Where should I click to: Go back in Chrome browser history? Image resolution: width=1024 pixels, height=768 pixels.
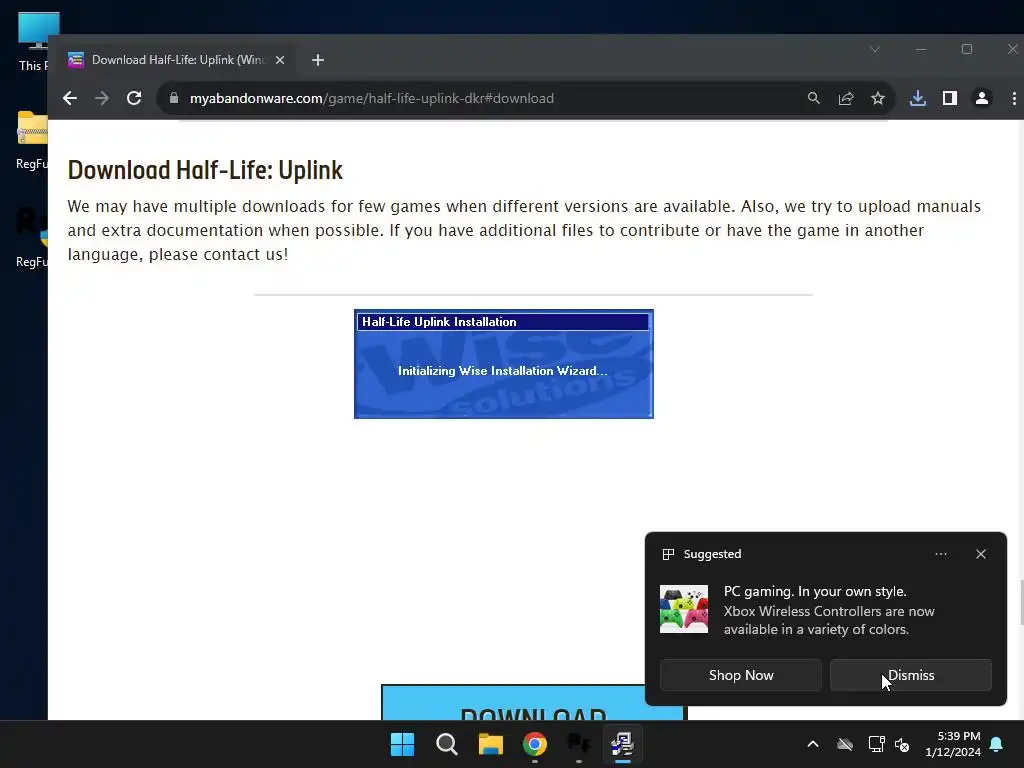point(70,98)
